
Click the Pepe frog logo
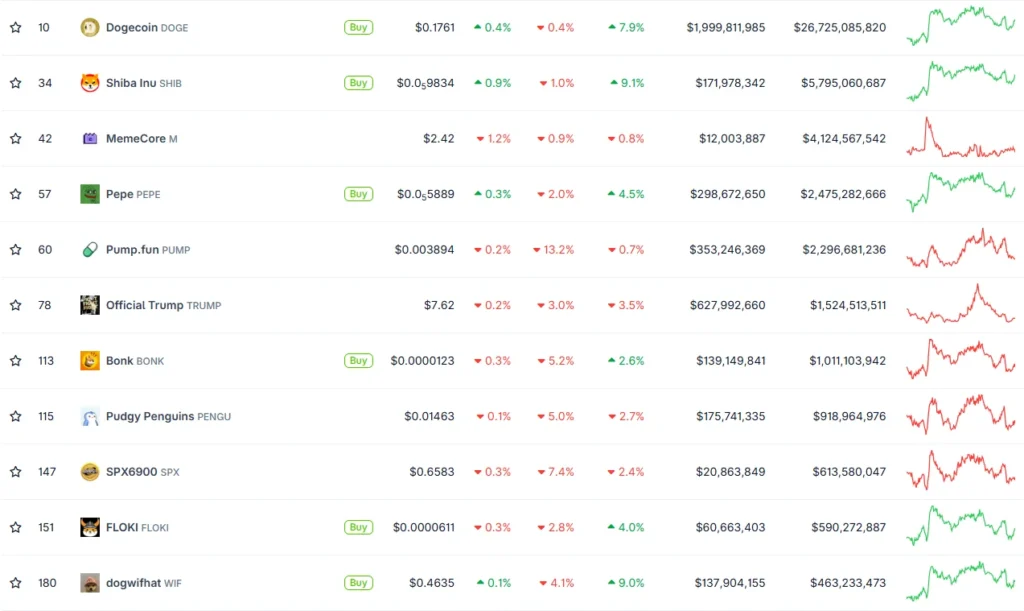point(89,194)
